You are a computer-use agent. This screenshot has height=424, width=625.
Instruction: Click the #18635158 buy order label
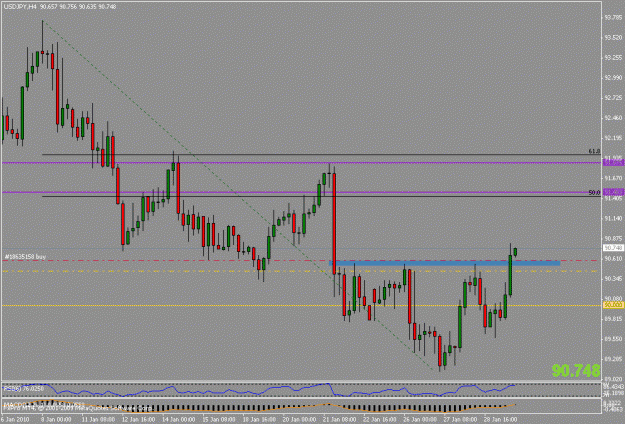(25, 257)
